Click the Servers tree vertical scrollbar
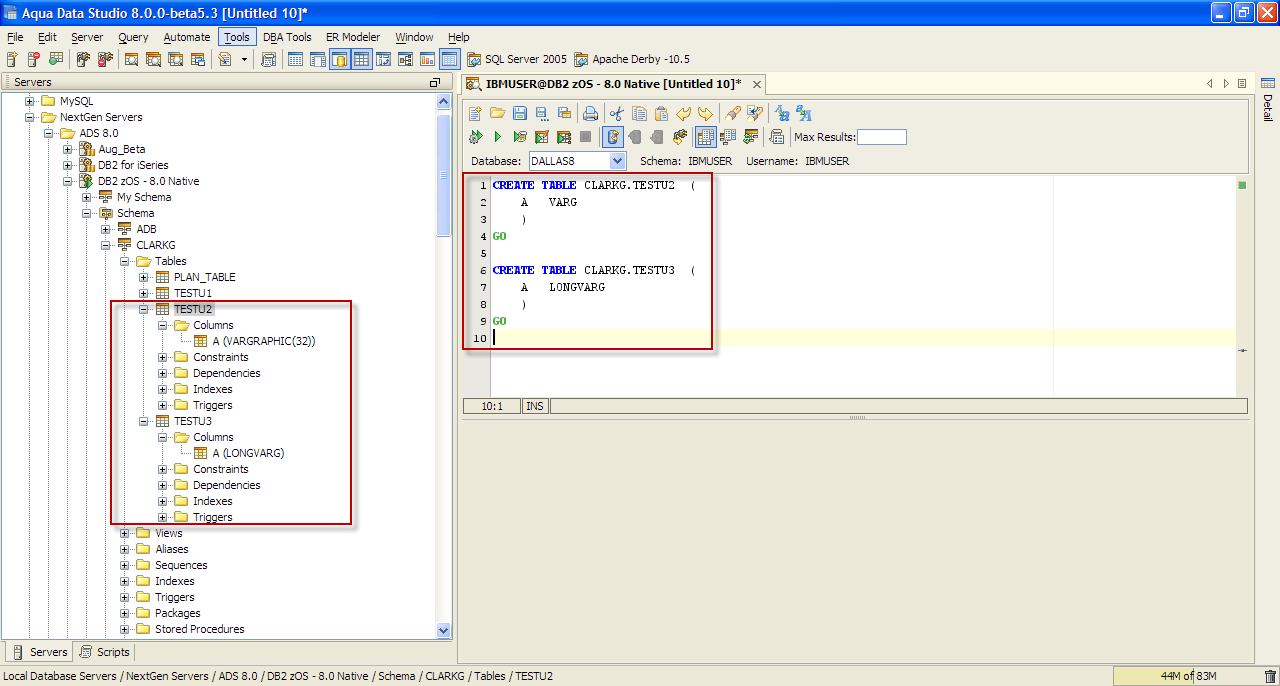Screen dimensions: 1280x686 tap(444, 175)
